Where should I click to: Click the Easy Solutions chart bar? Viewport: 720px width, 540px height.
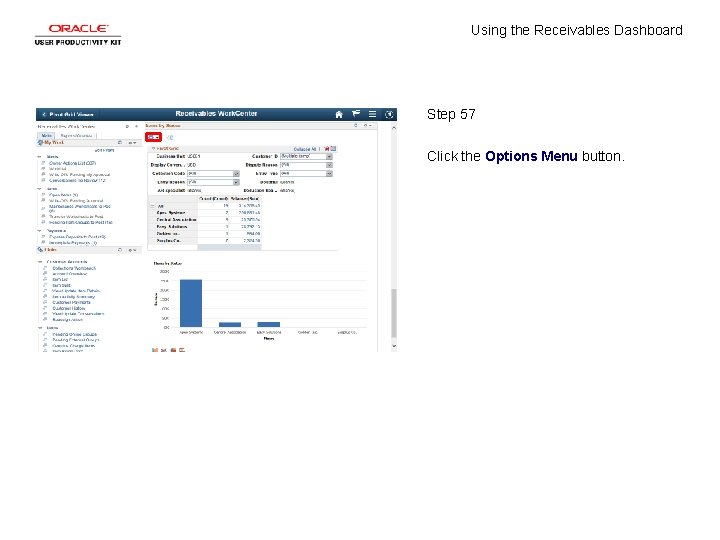tap(269, 324)
